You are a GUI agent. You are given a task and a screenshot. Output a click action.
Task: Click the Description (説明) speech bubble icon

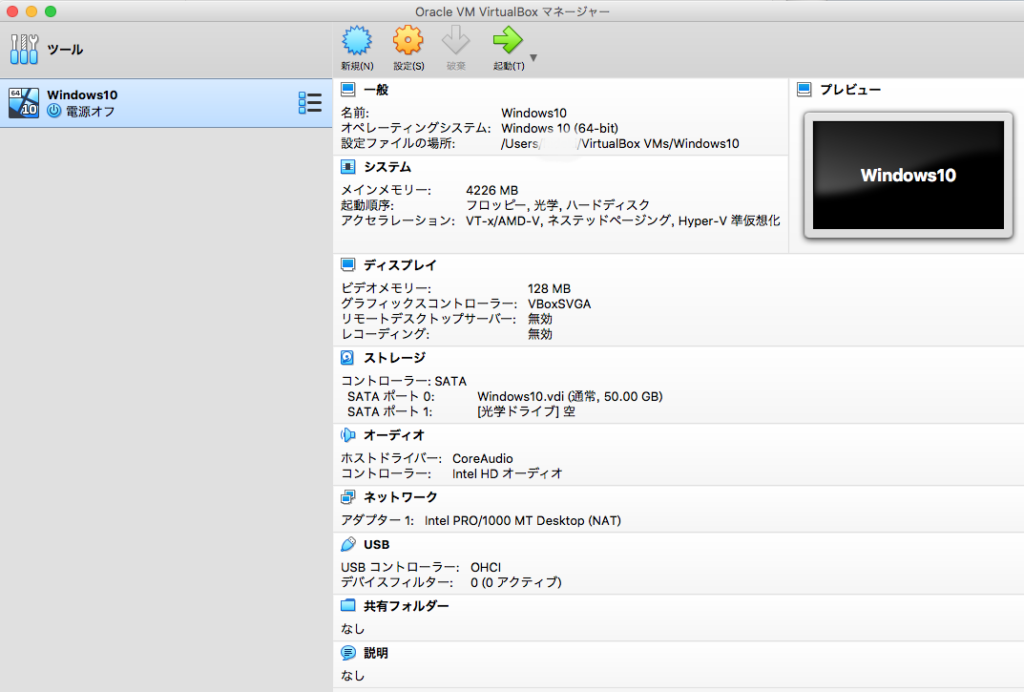pyautogui.click(x=348, y=653)
